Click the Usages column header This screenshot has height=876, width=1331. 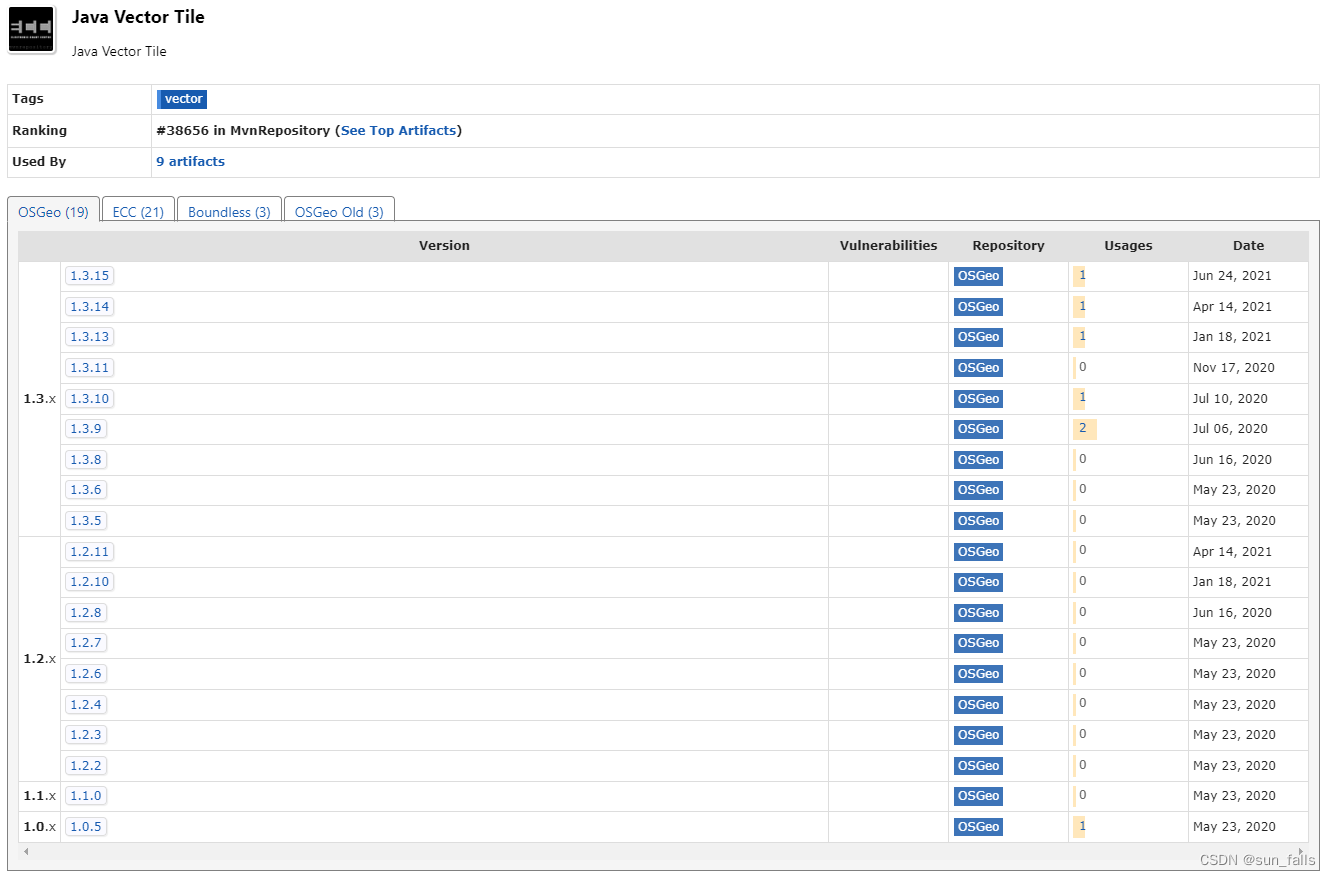tap(1128, 245)
